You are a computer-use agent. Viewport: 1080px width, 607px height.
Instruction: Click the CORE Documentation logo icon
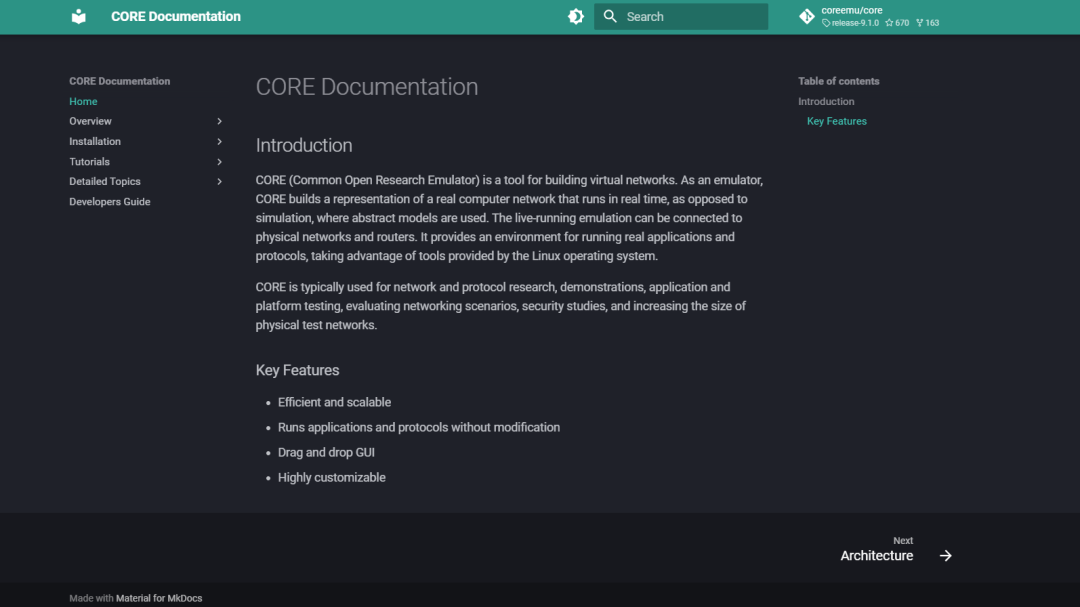[79, 17]
